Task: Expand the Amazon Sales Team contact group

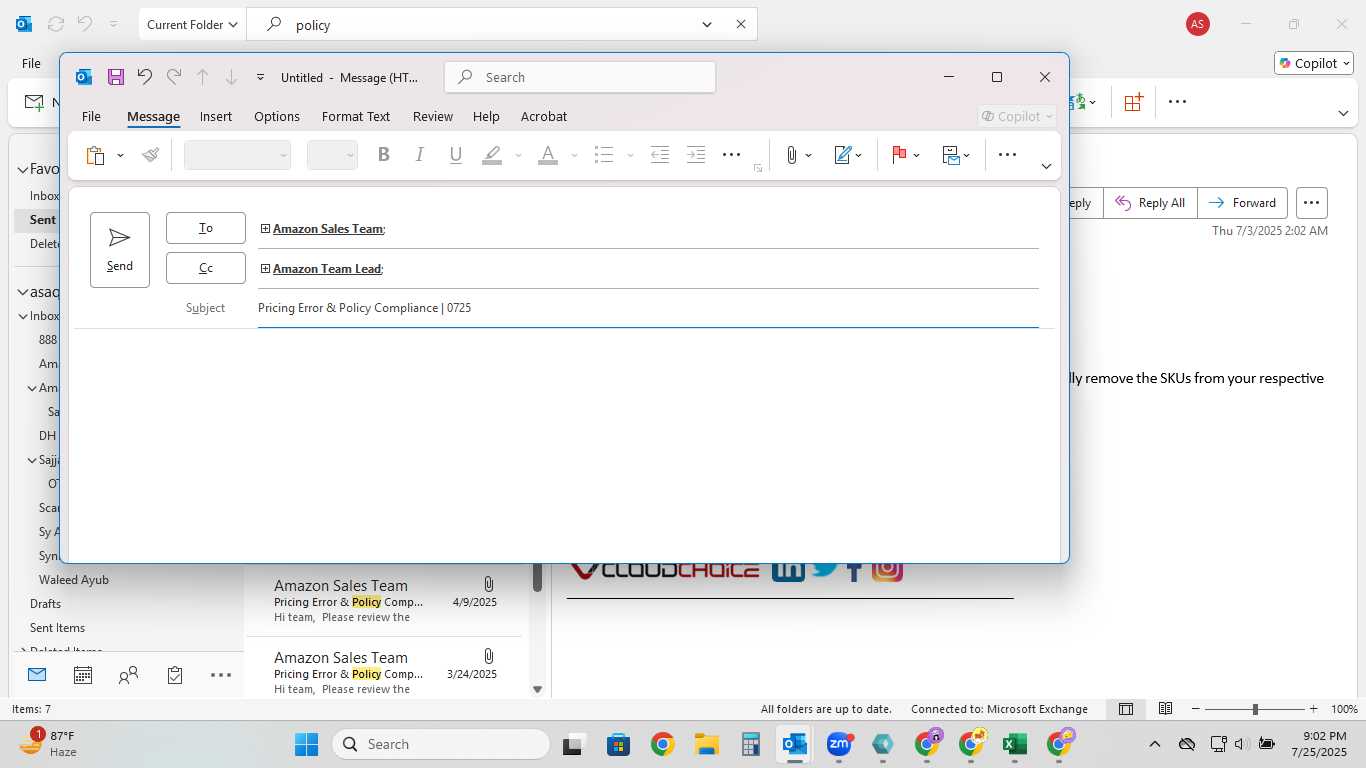Action: point(265,228)
